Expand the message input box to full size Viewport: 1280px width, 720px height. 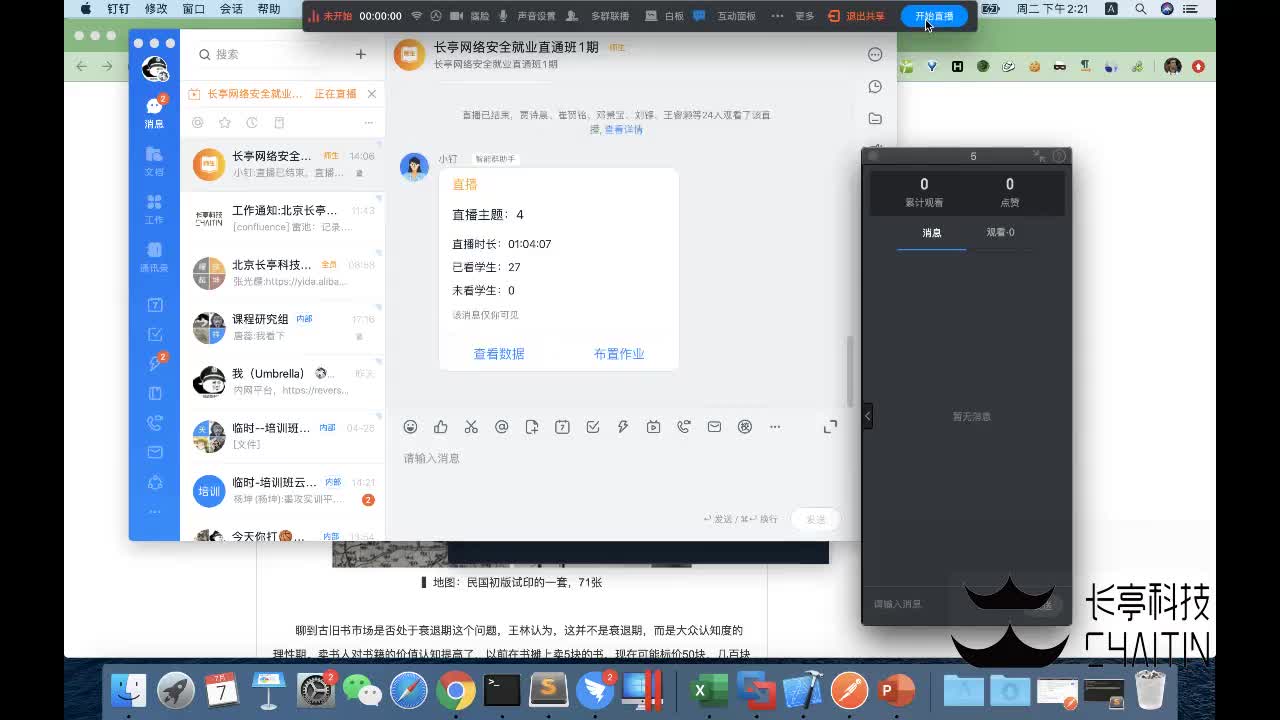pos(830,427)
